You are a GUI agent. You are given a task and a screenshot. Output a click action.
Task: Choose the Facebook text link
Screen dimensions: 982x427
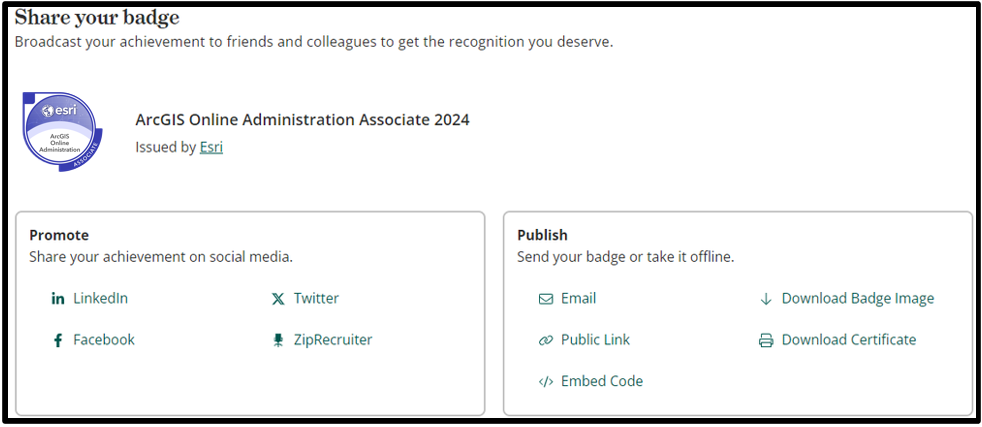tap(104, 340)
